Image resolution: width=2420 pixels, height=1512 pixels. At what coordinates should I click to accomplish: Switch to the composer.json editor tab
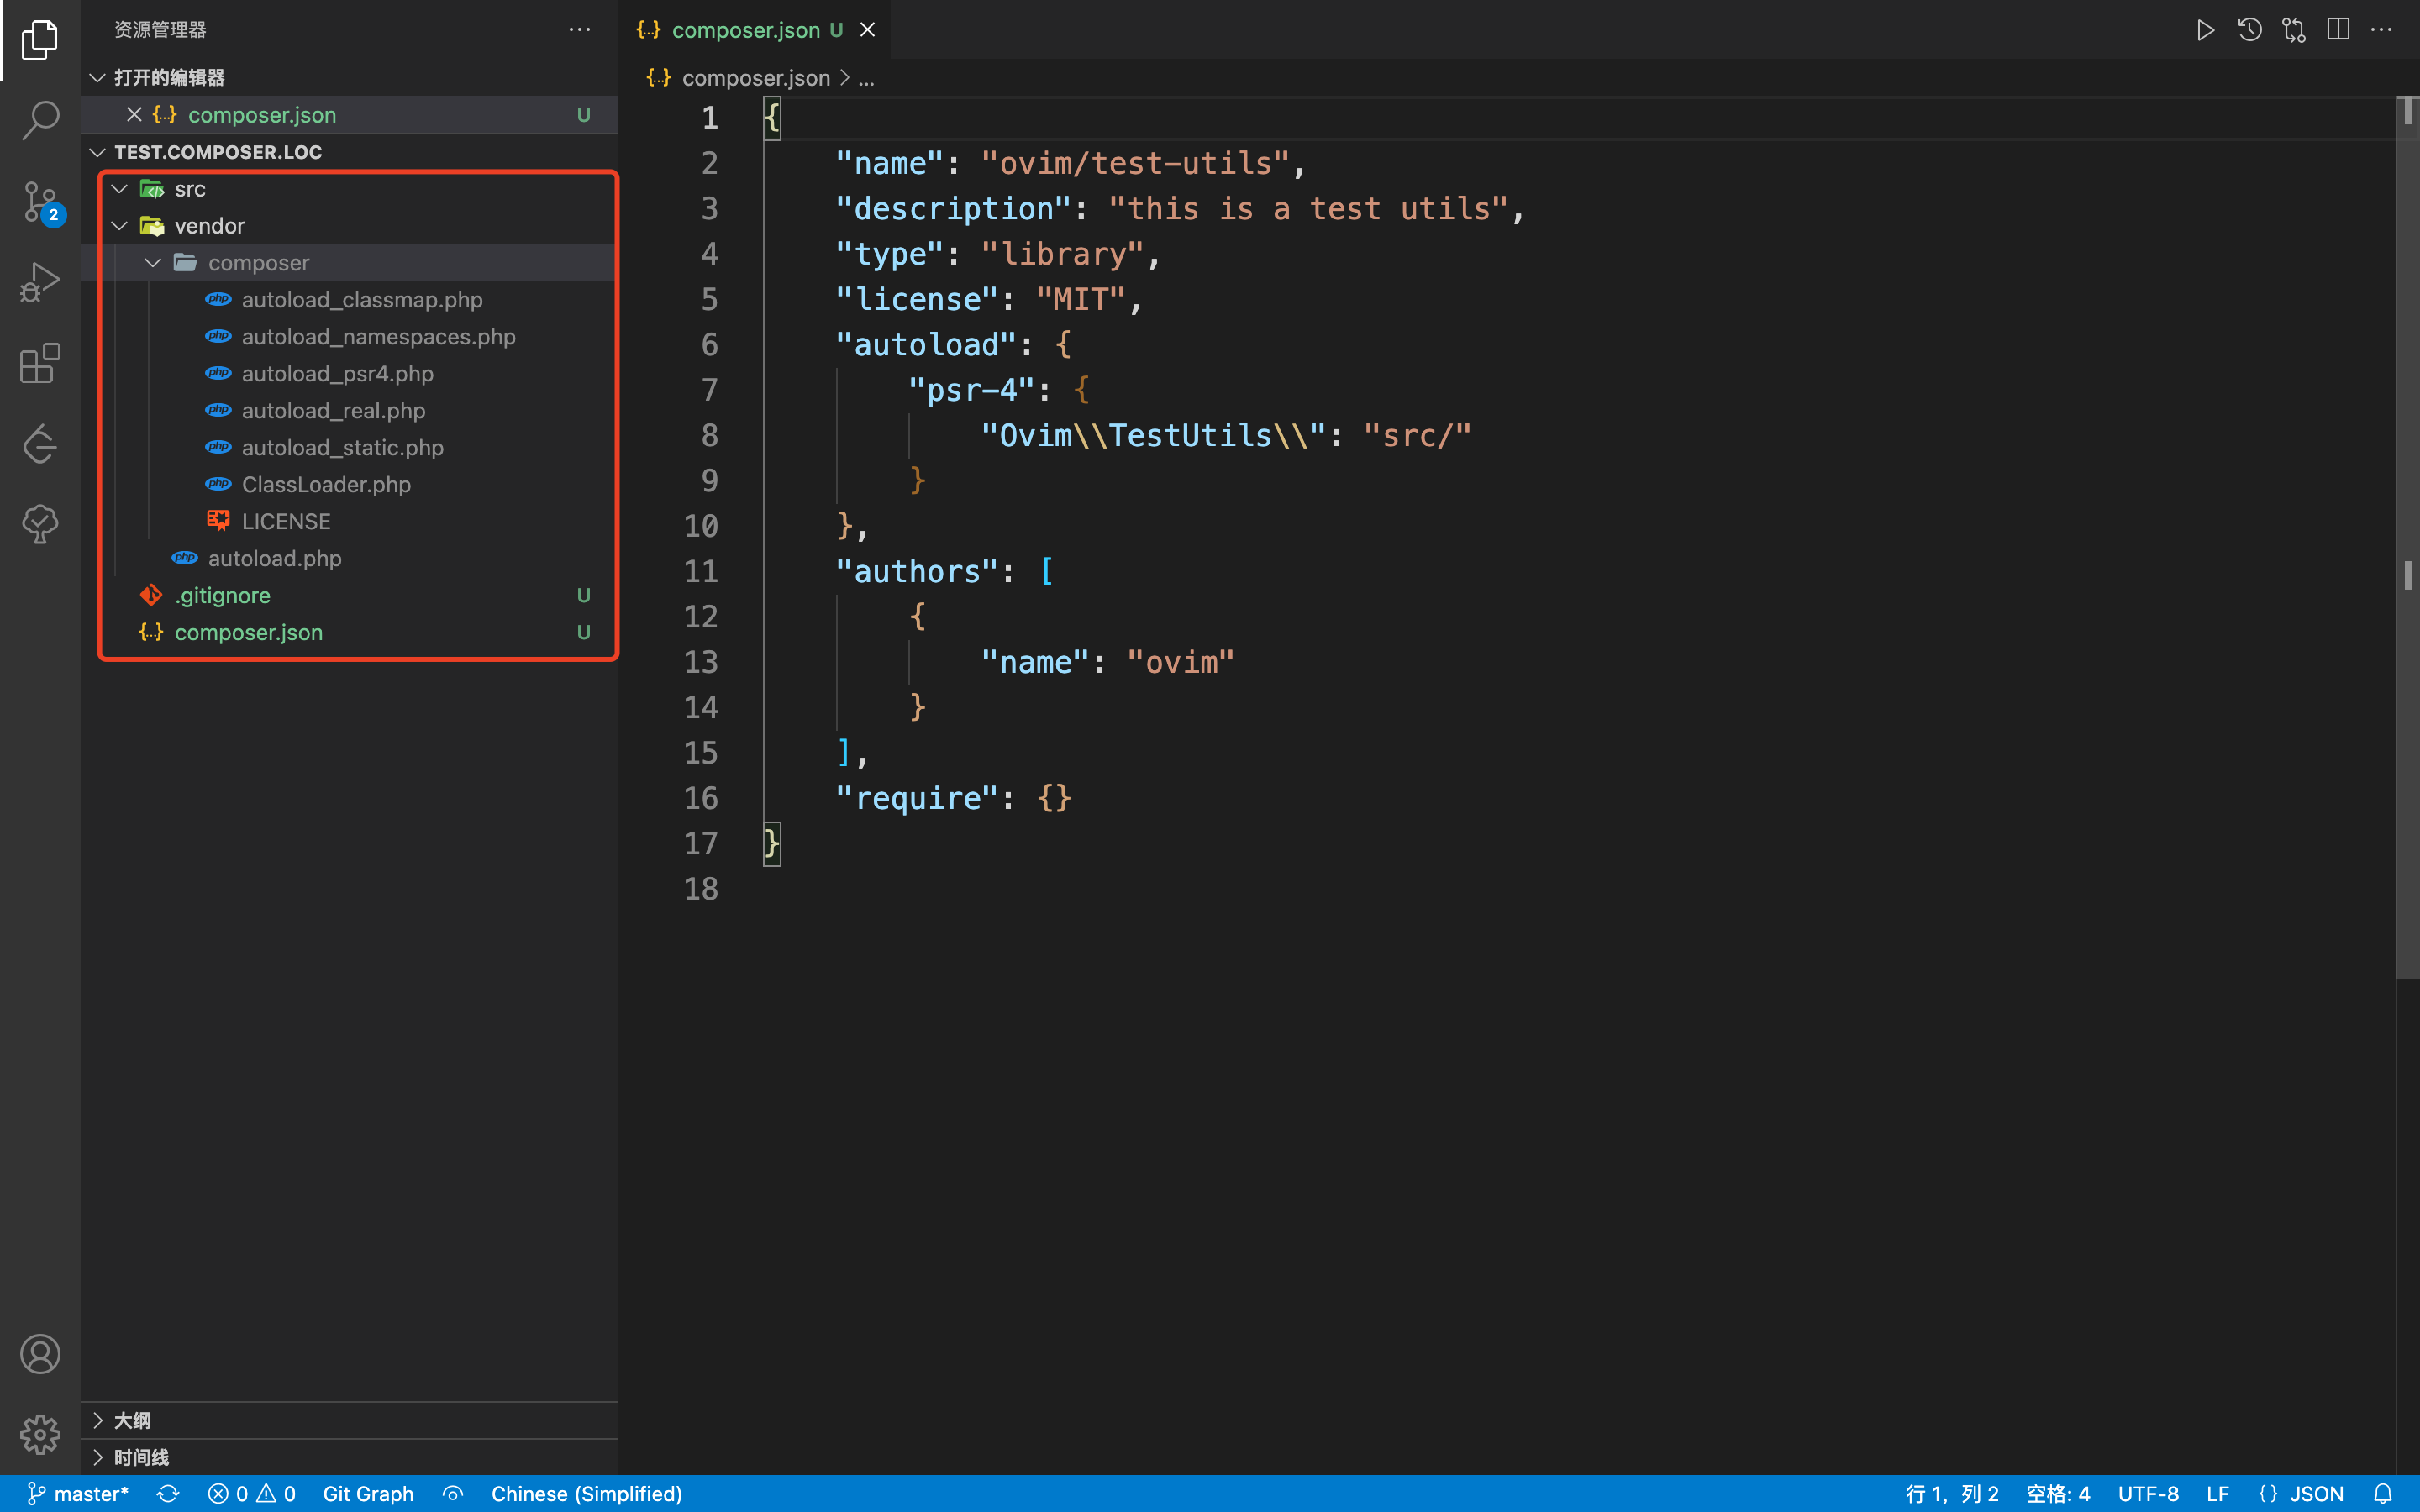tap(745, 30)
